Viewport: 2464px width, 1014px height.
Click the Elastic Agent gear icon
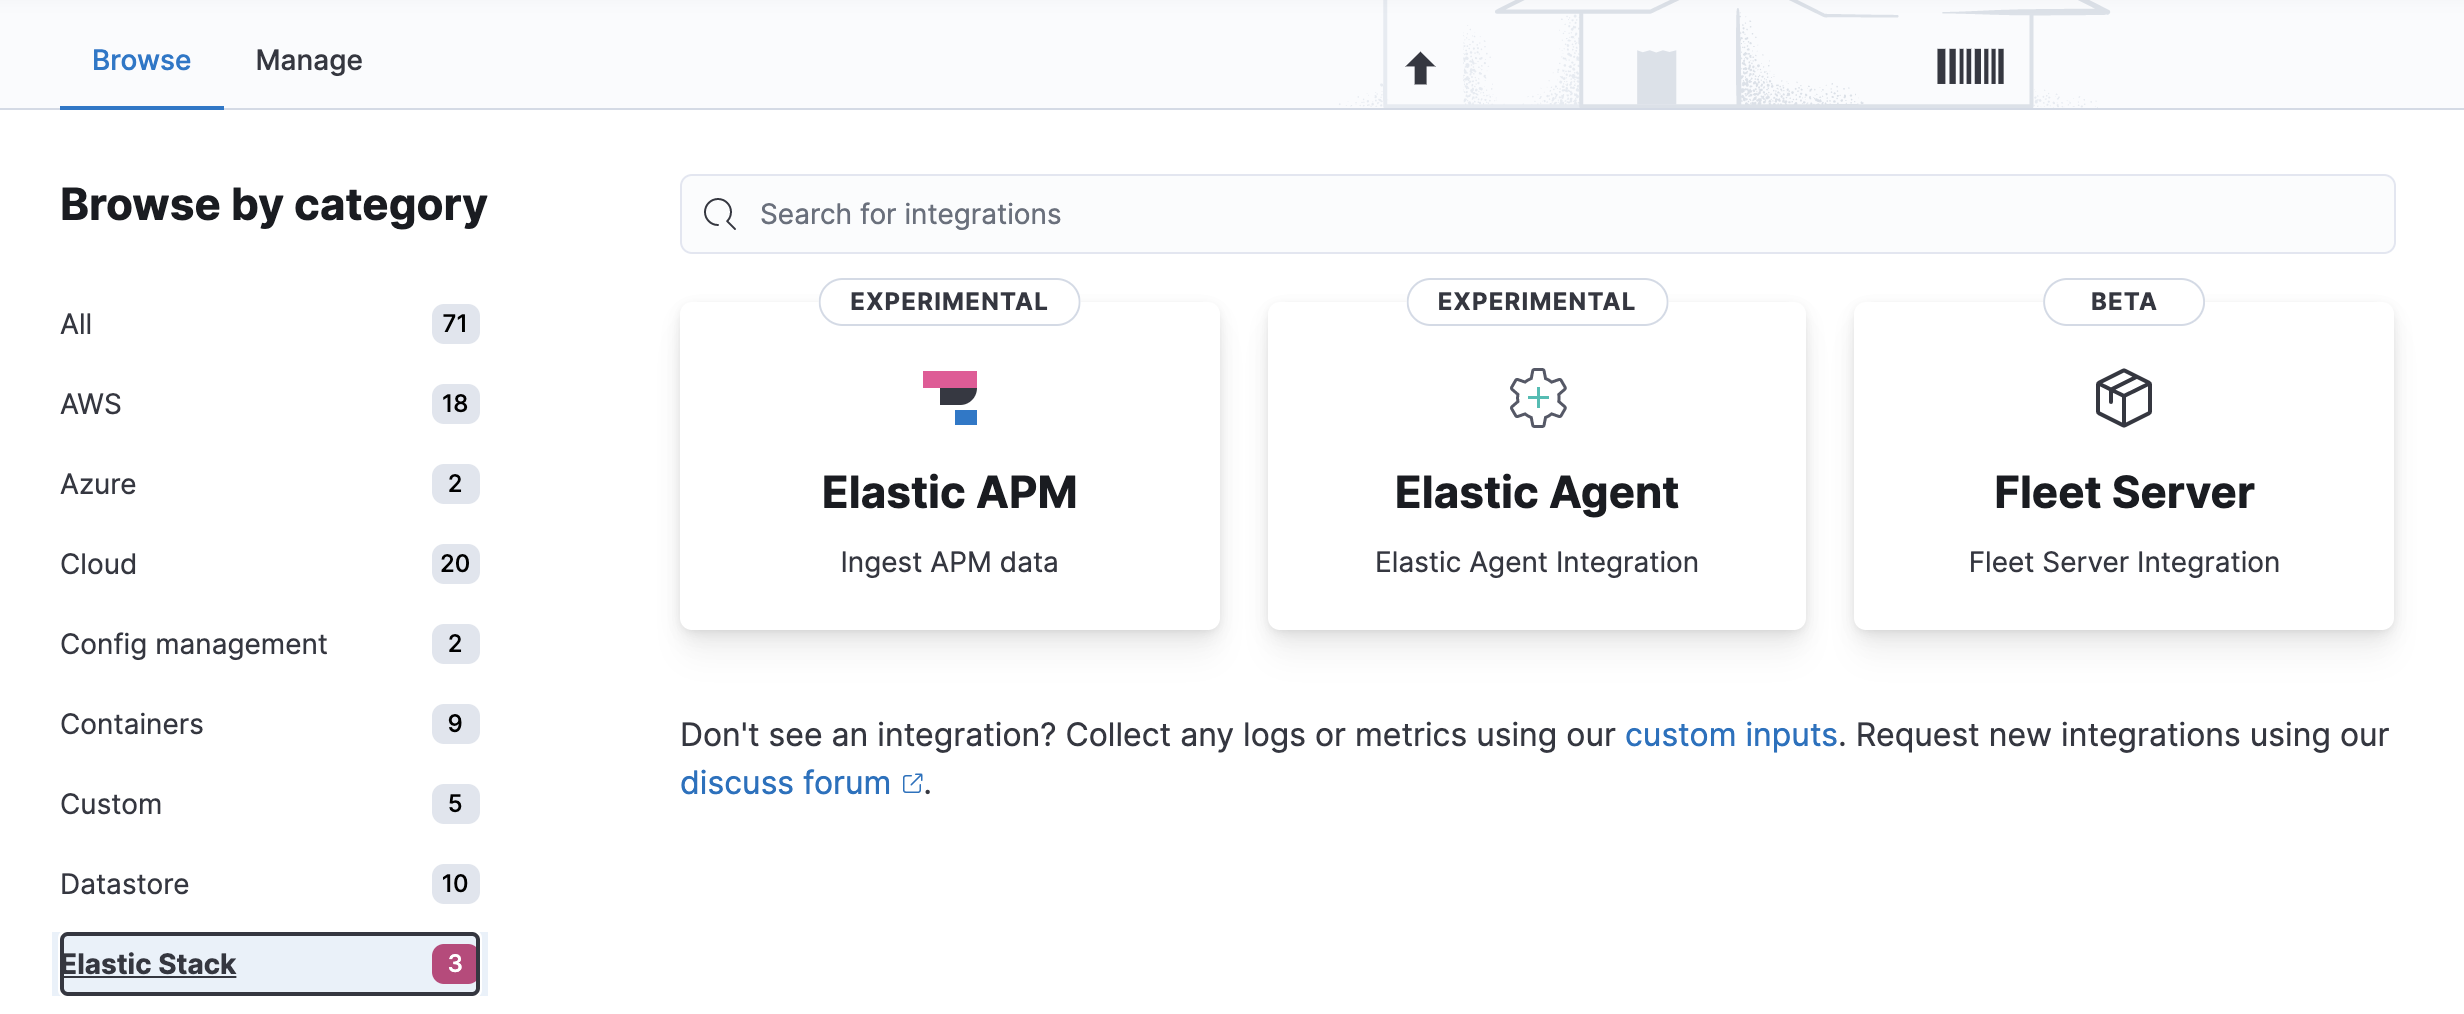(1538, 398)
